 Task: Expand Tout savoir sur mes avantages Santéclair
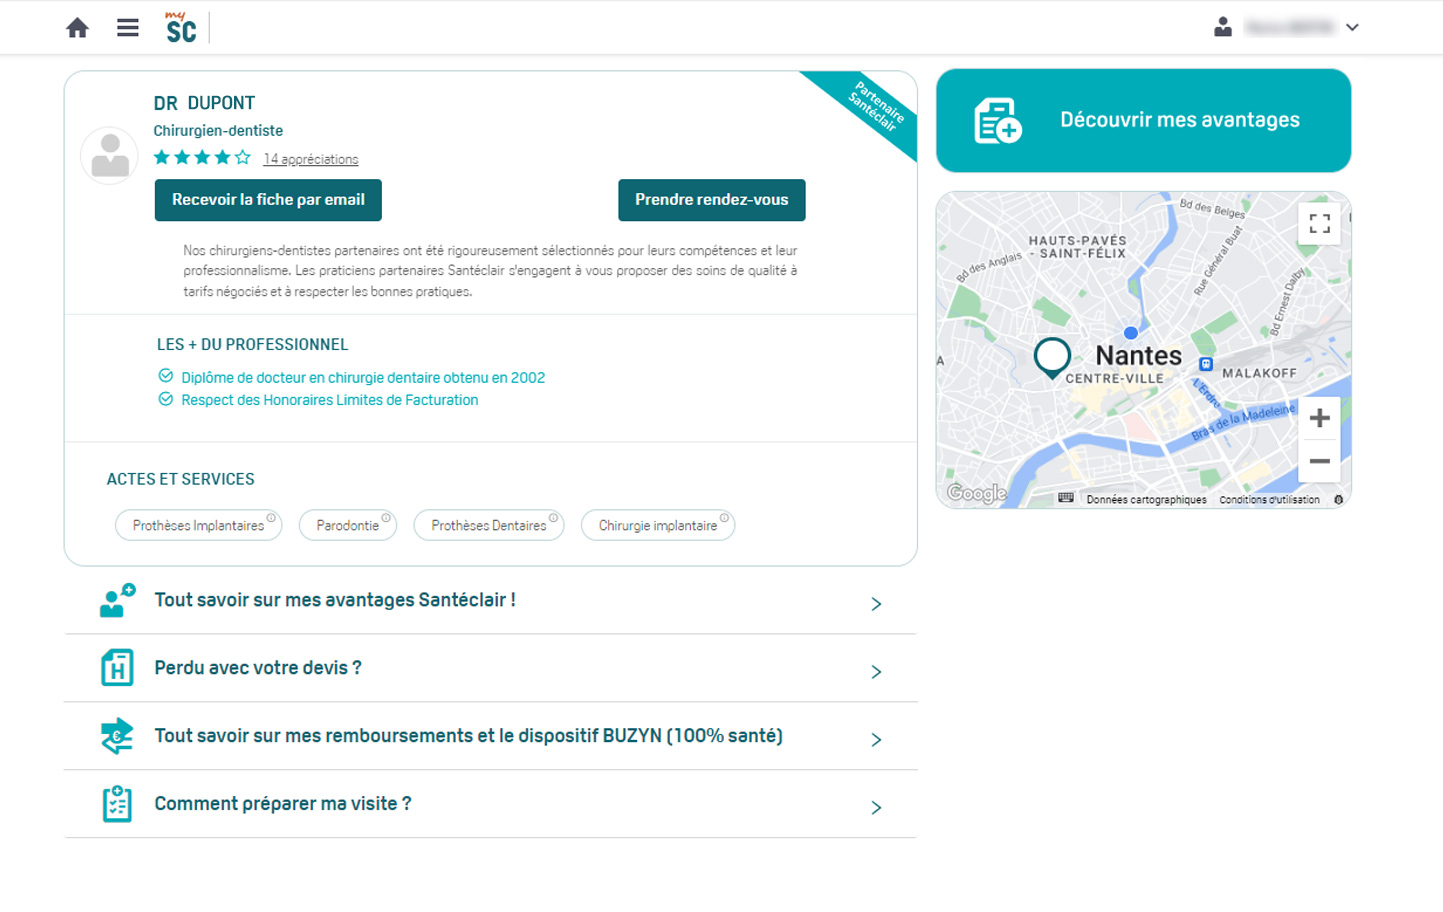coord(490,601)
